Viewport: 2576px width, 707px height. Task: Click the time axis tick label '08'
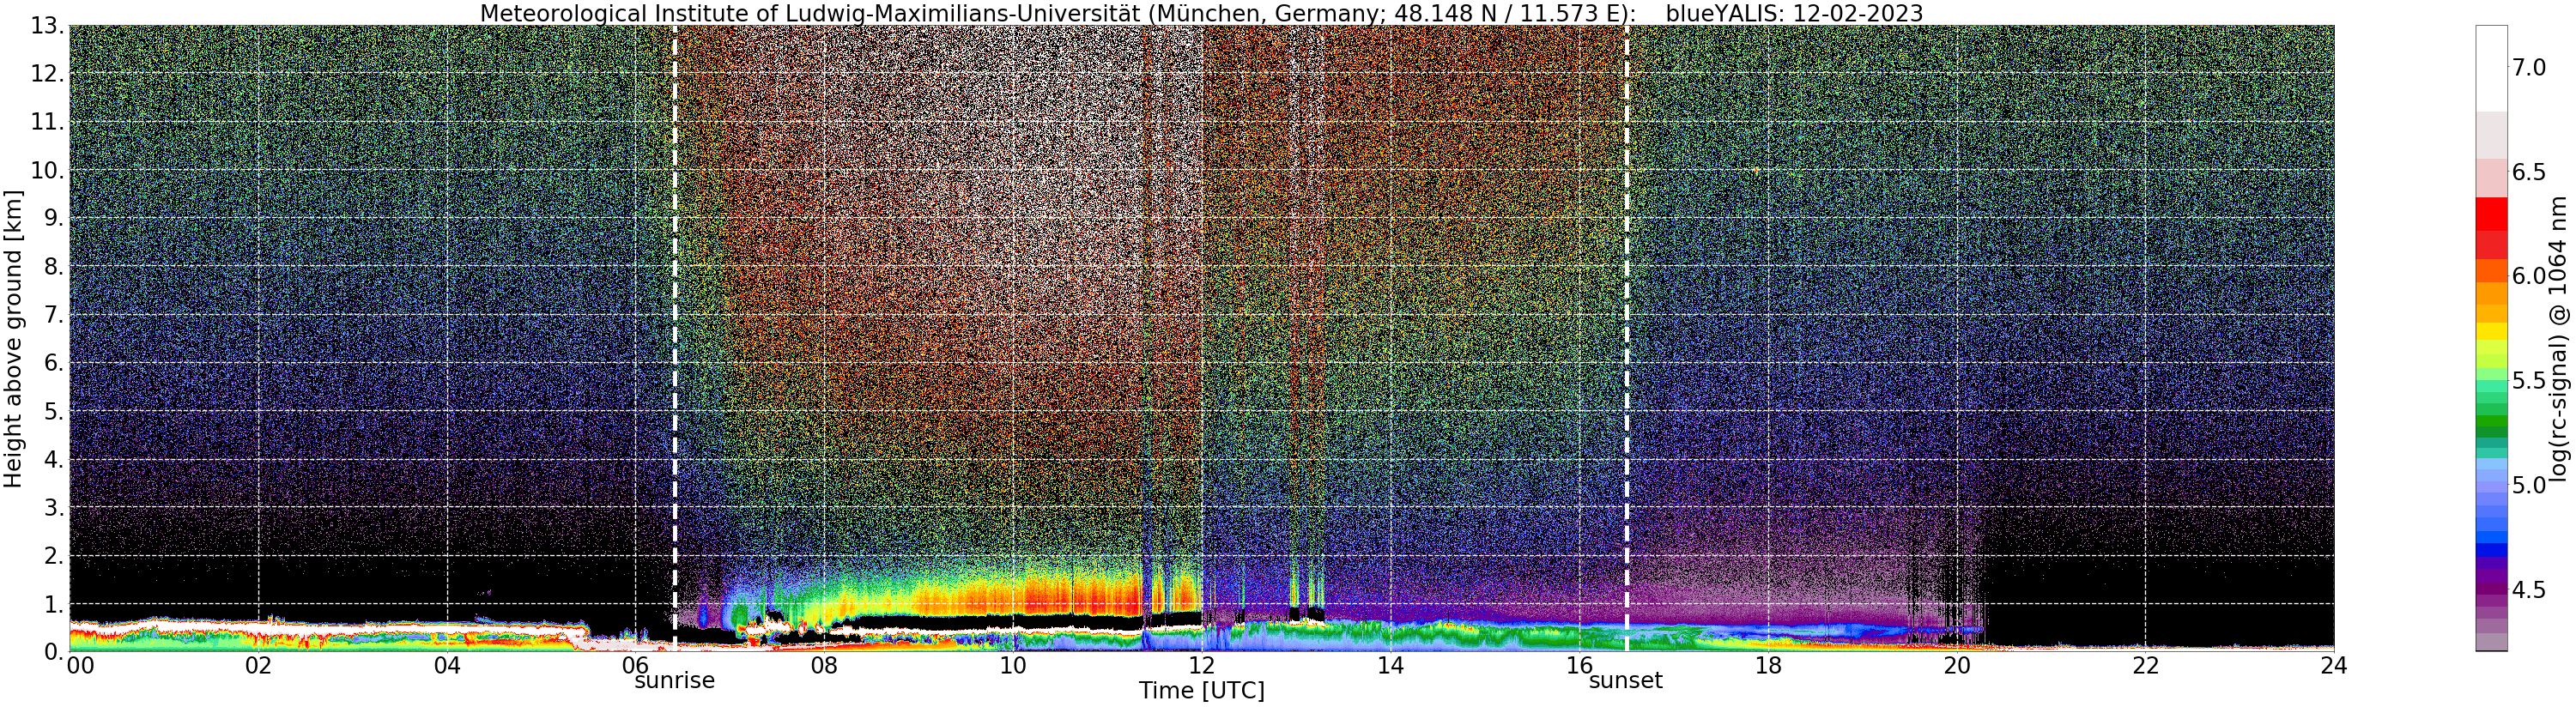824,666
